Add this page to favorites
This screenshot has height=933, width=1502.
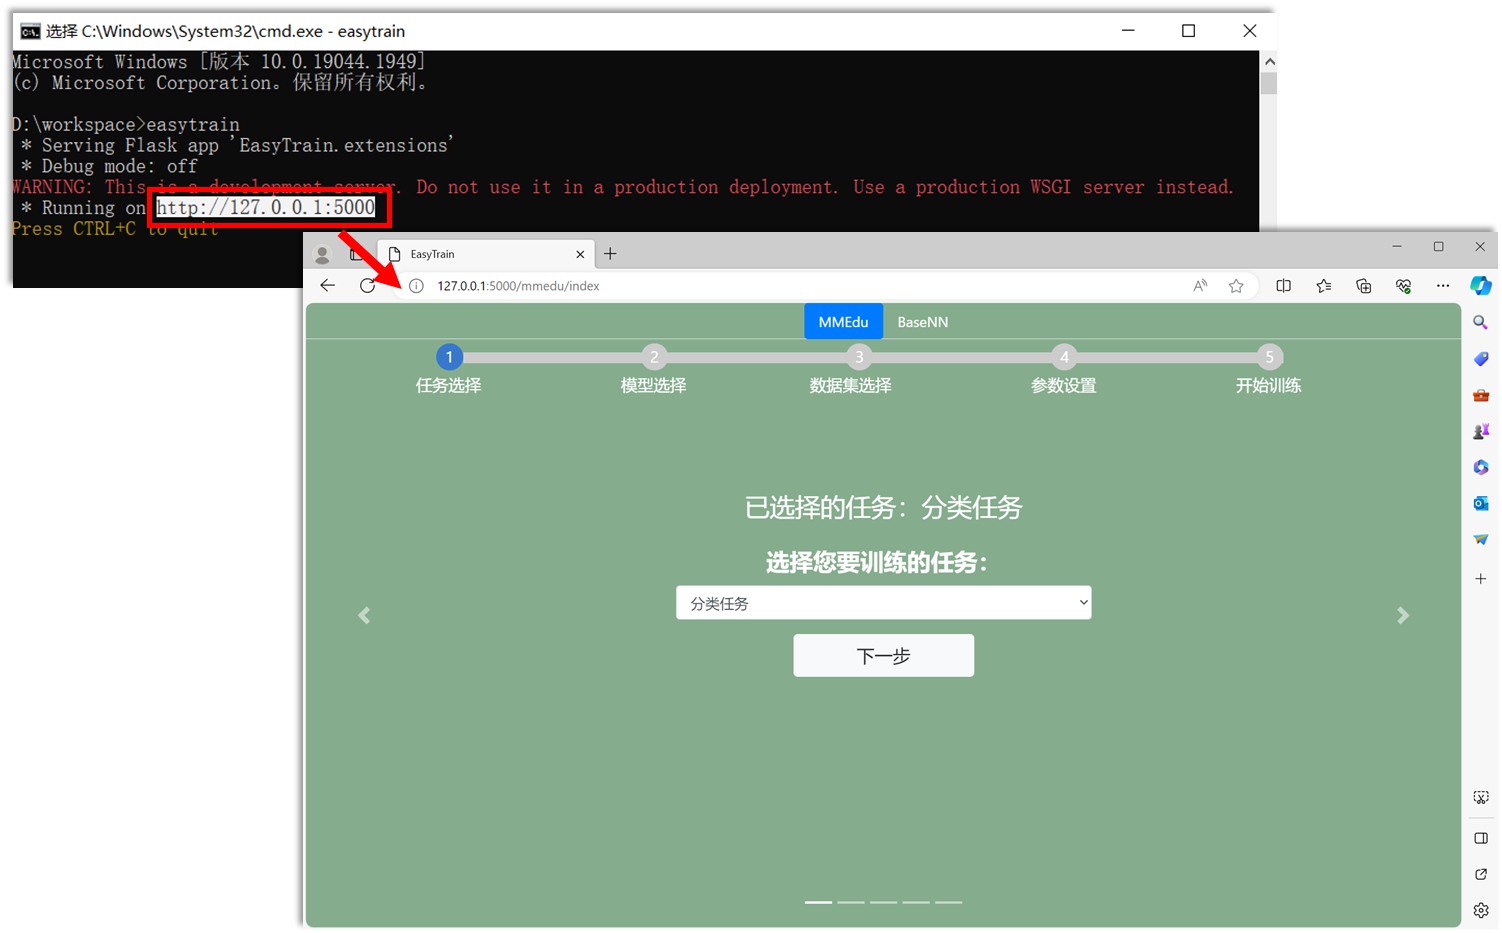coord(1236,286)
